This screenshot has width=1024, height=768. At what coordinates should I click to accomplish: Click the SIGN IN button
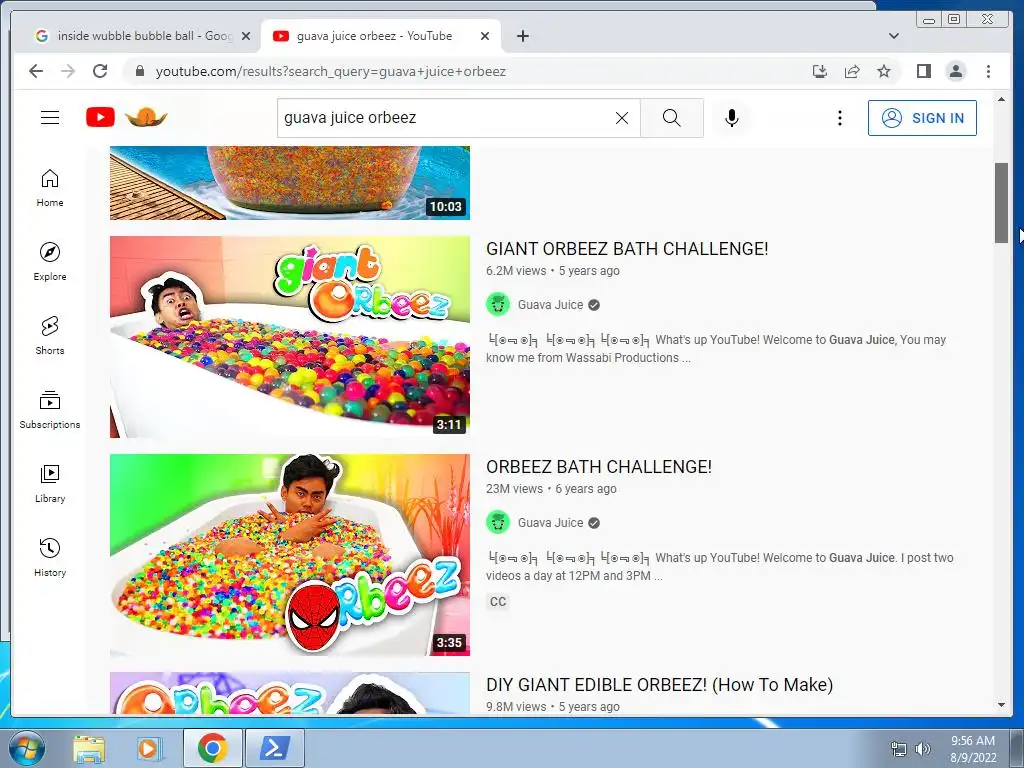pos(922,118)
